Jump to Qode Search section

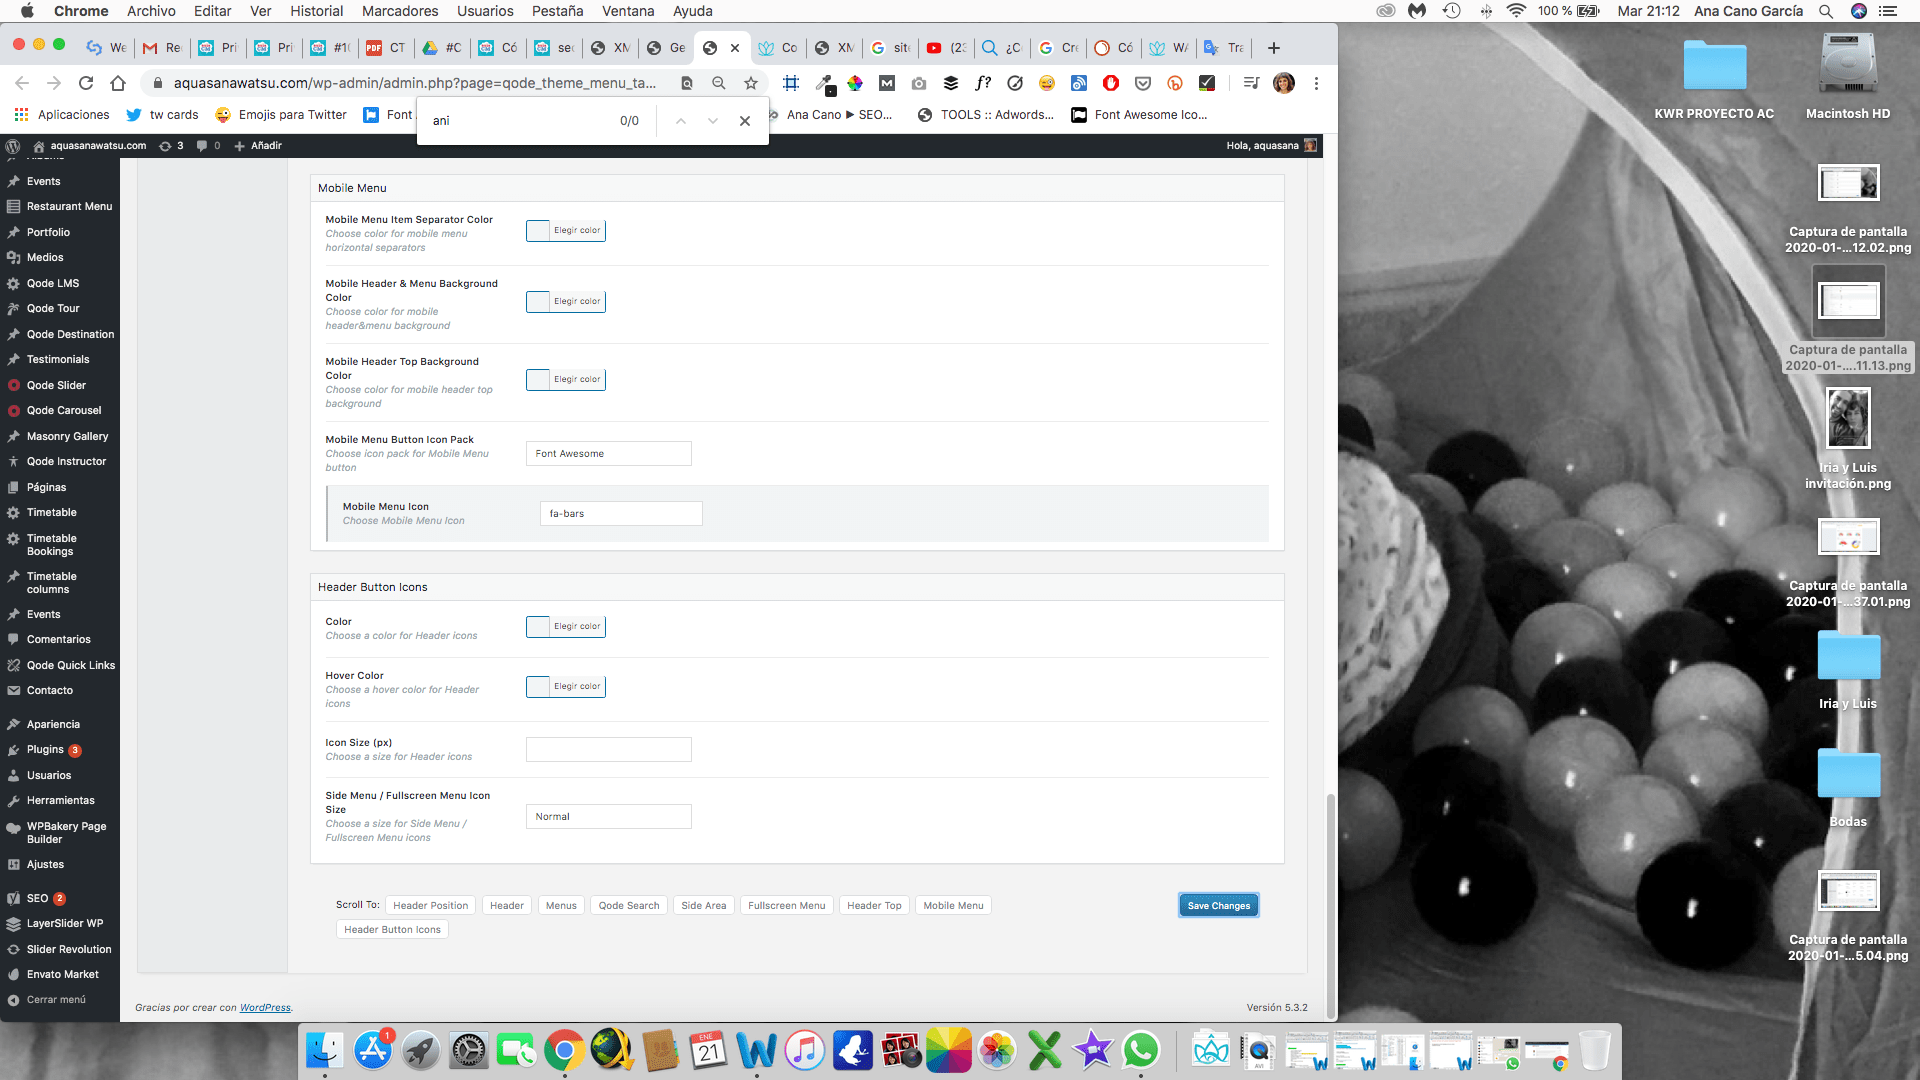tap(629, 906)
